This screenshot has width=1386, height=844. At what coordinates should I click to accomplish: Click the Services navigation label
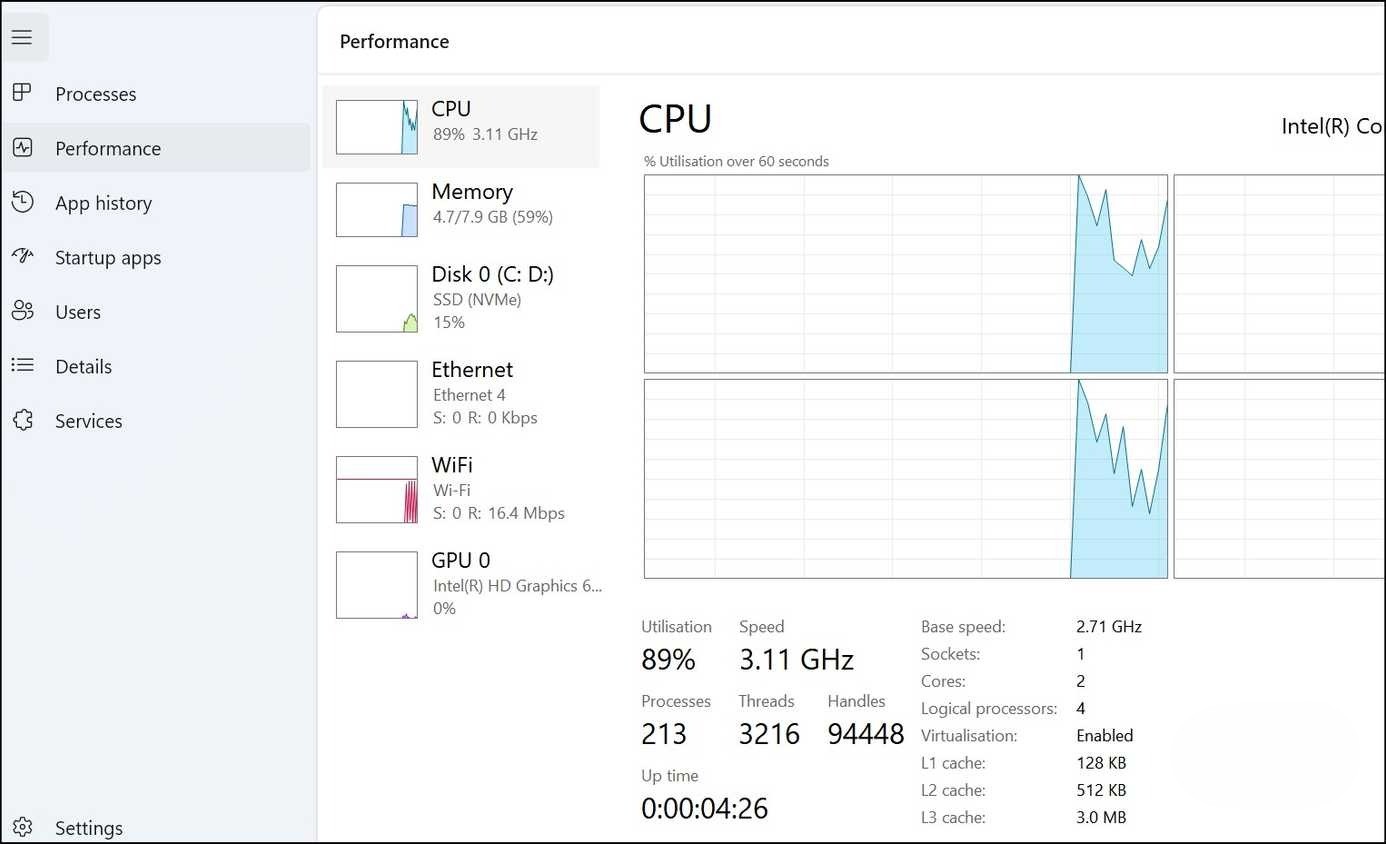pyautogui.click(x=89, y=421)
